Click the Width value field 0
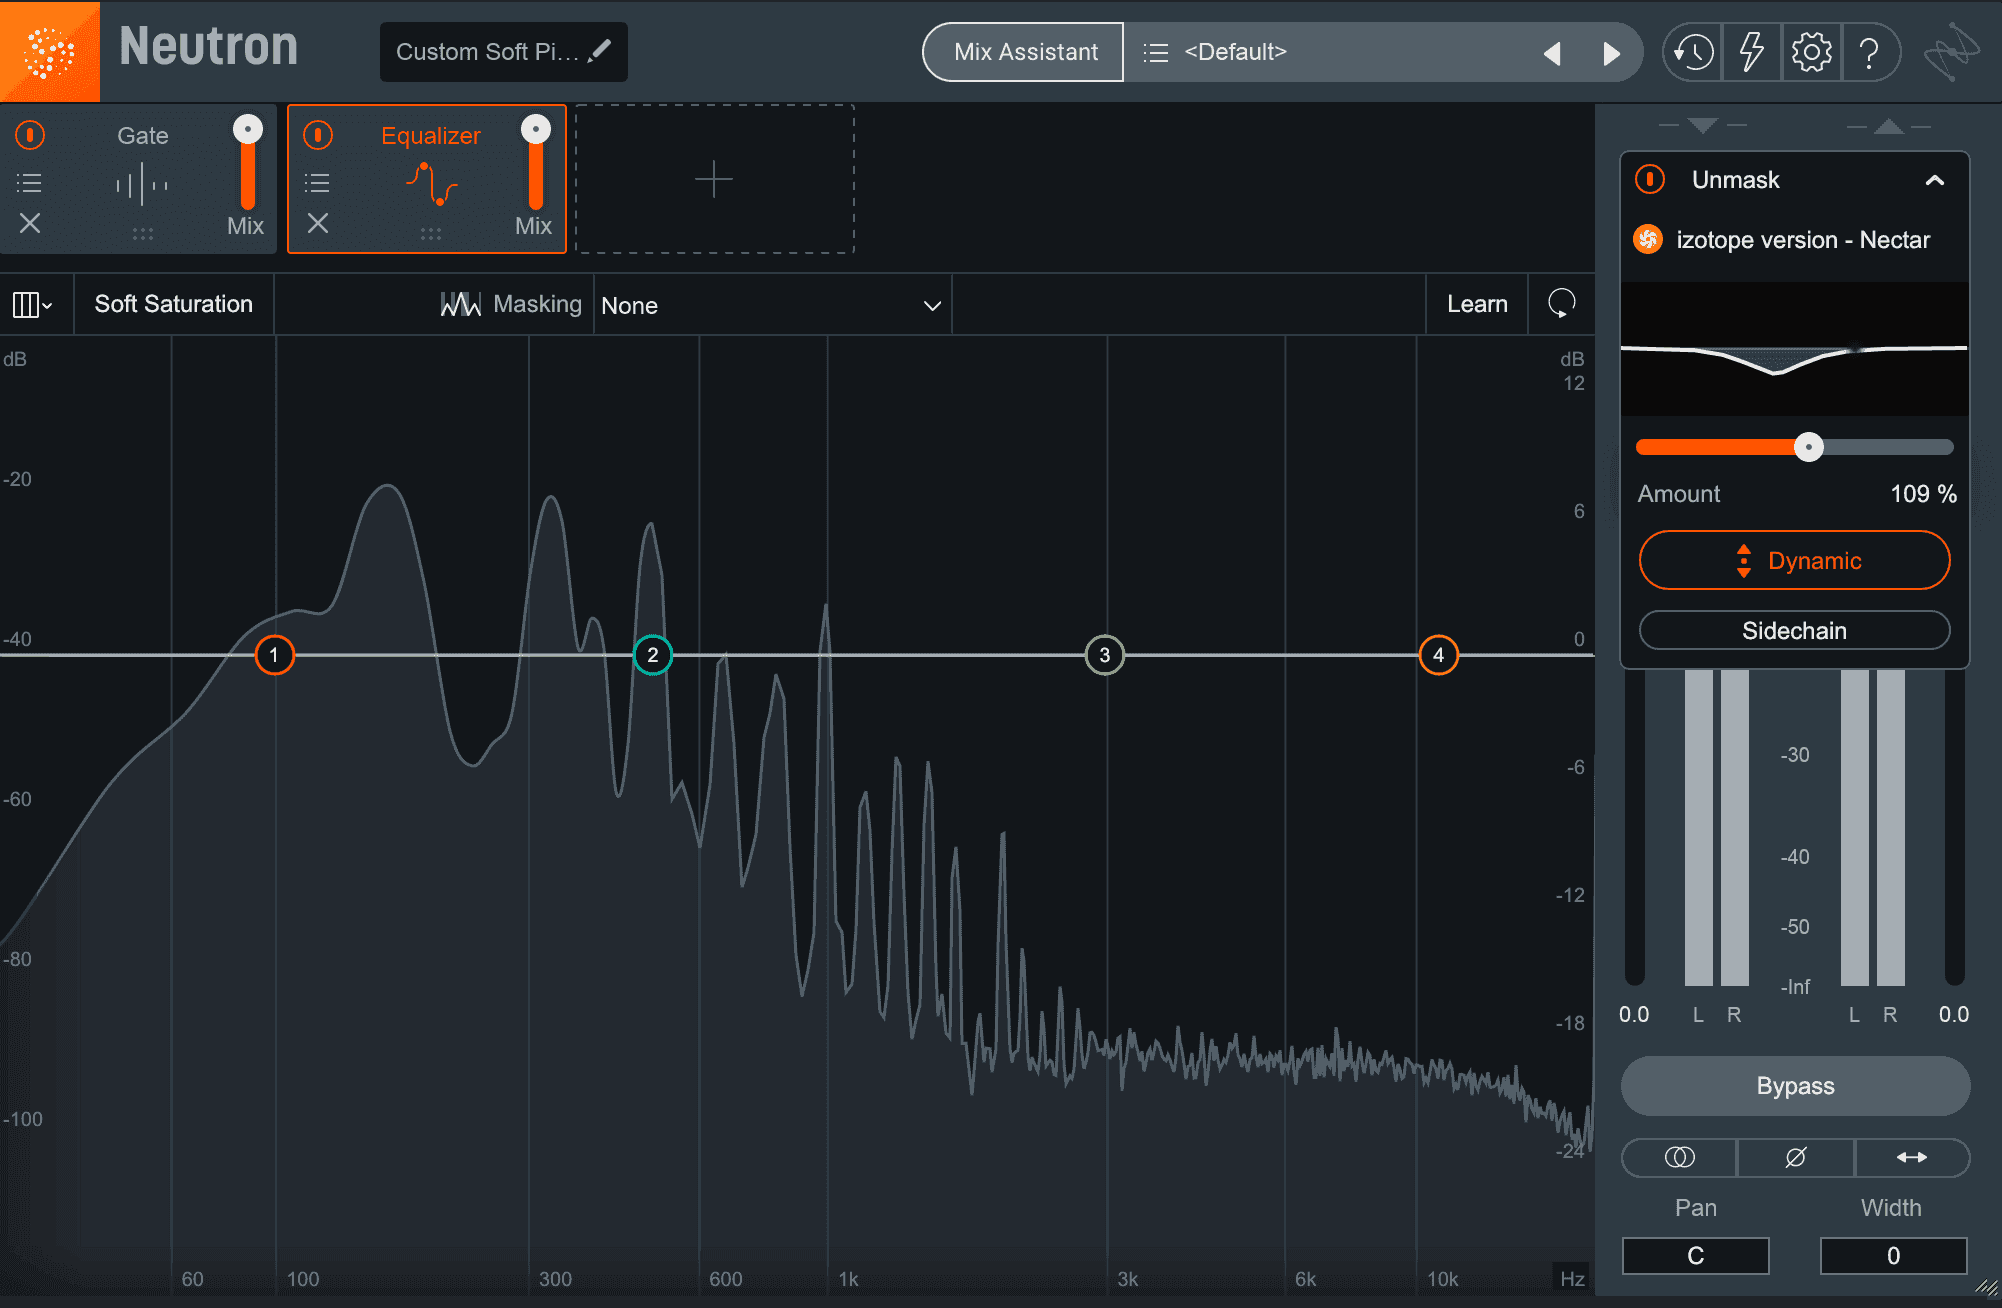Image resolution: width=2002 pixels, height=1308 pixels. (1893, 1256)
